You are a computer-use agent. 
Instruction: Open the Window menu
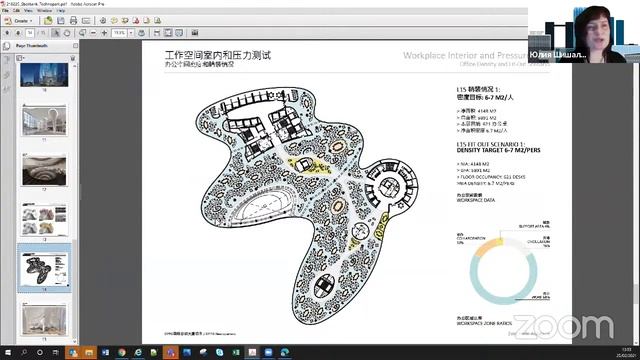(x=44, y=11)
